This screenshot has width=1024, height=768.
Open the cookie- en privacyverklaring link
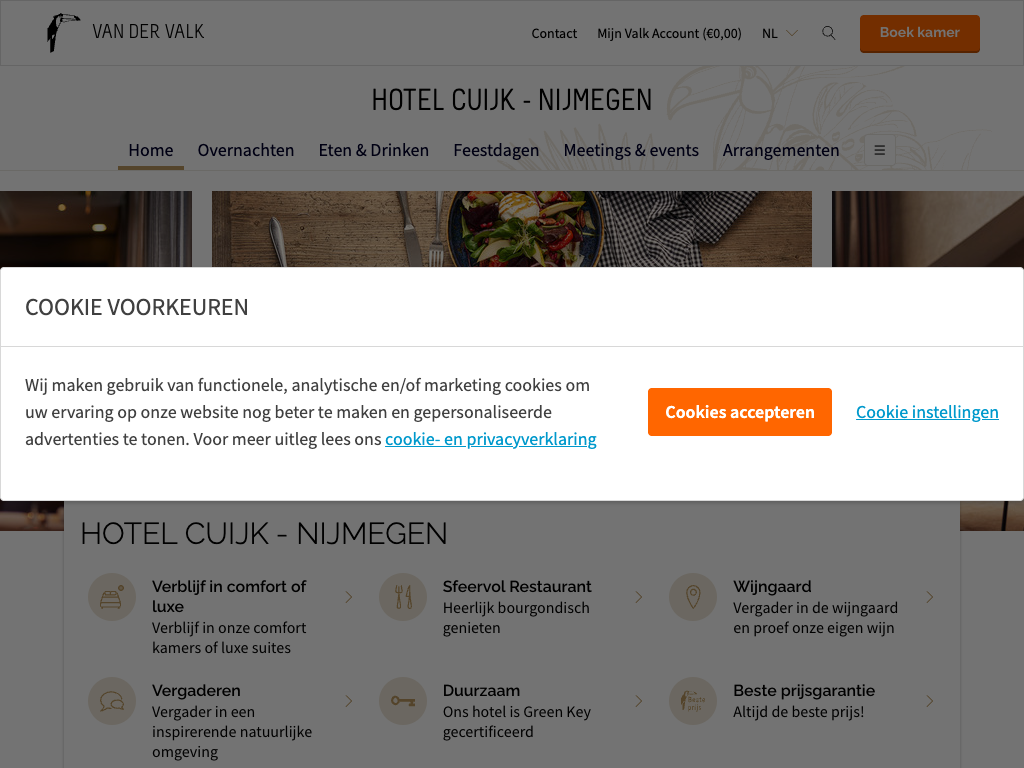pos(490,439)
